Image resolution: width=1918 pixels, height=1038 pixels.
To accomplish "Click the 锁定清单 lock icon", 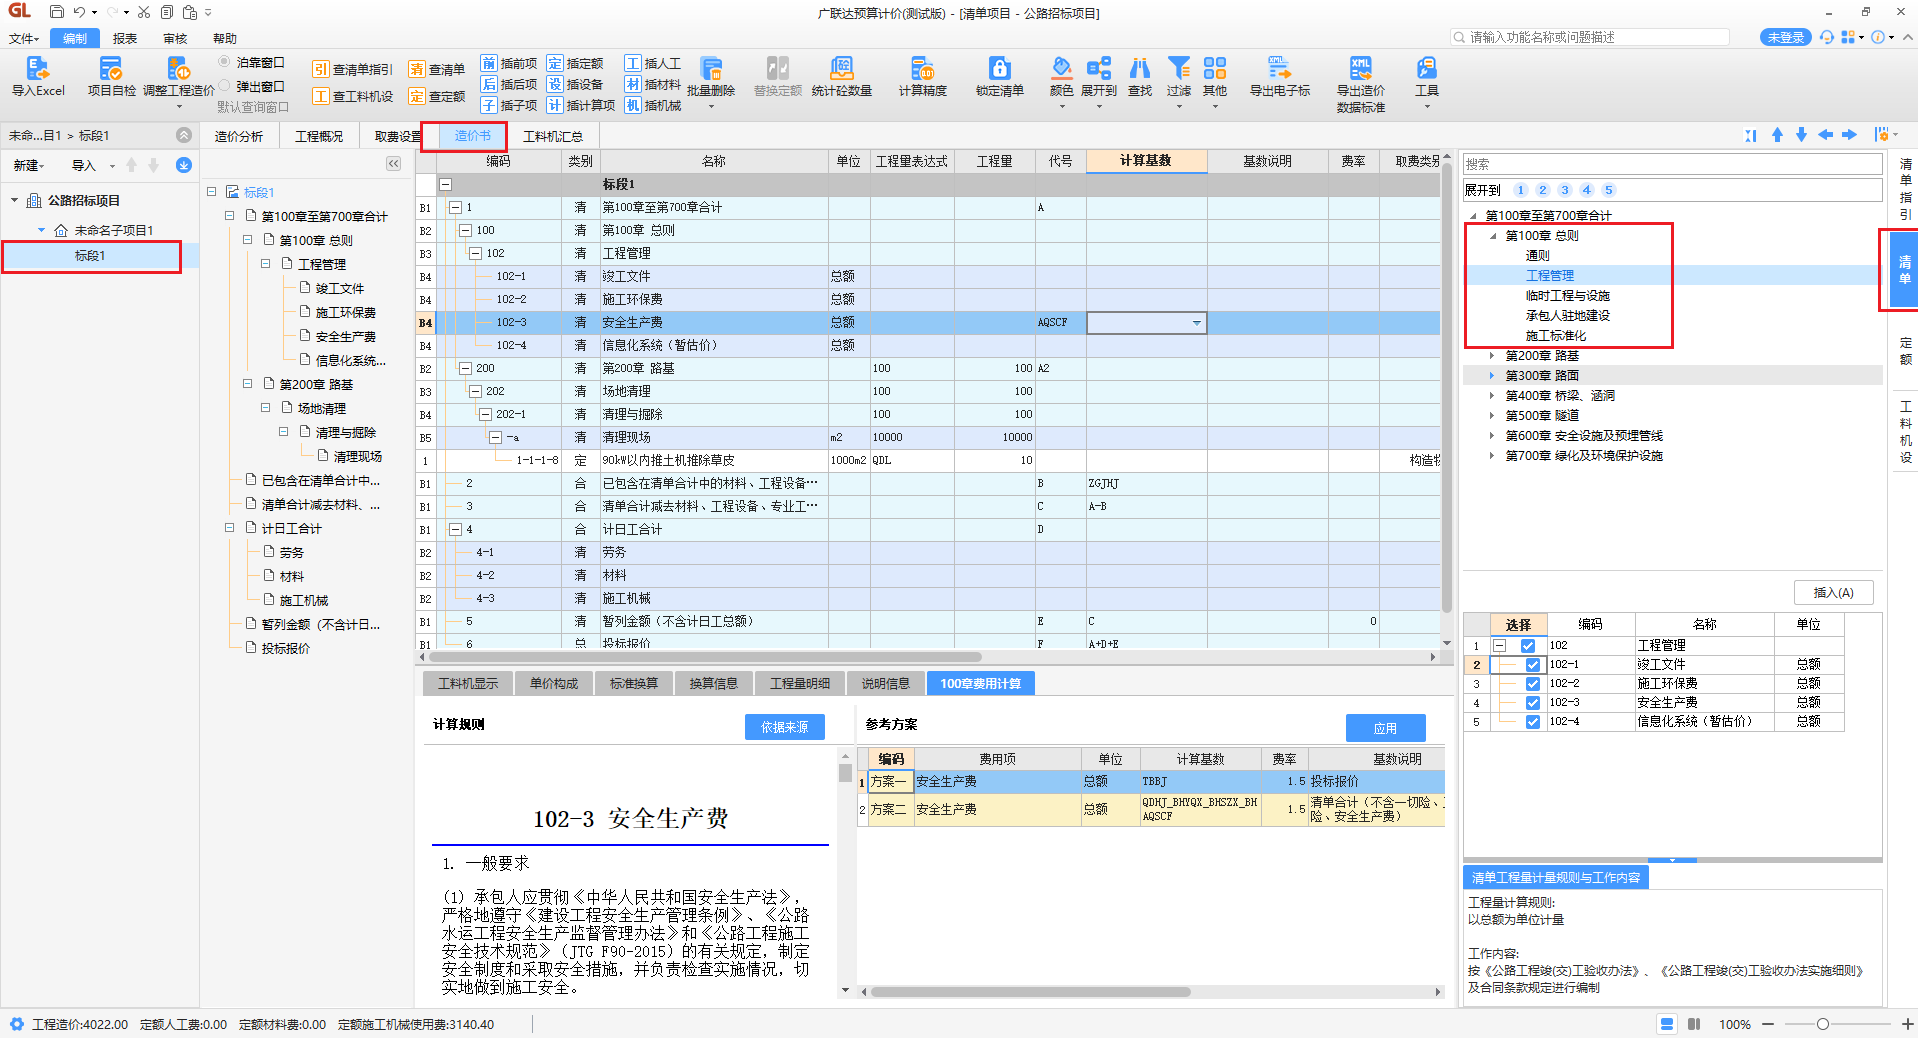I will pos(1000,68).
